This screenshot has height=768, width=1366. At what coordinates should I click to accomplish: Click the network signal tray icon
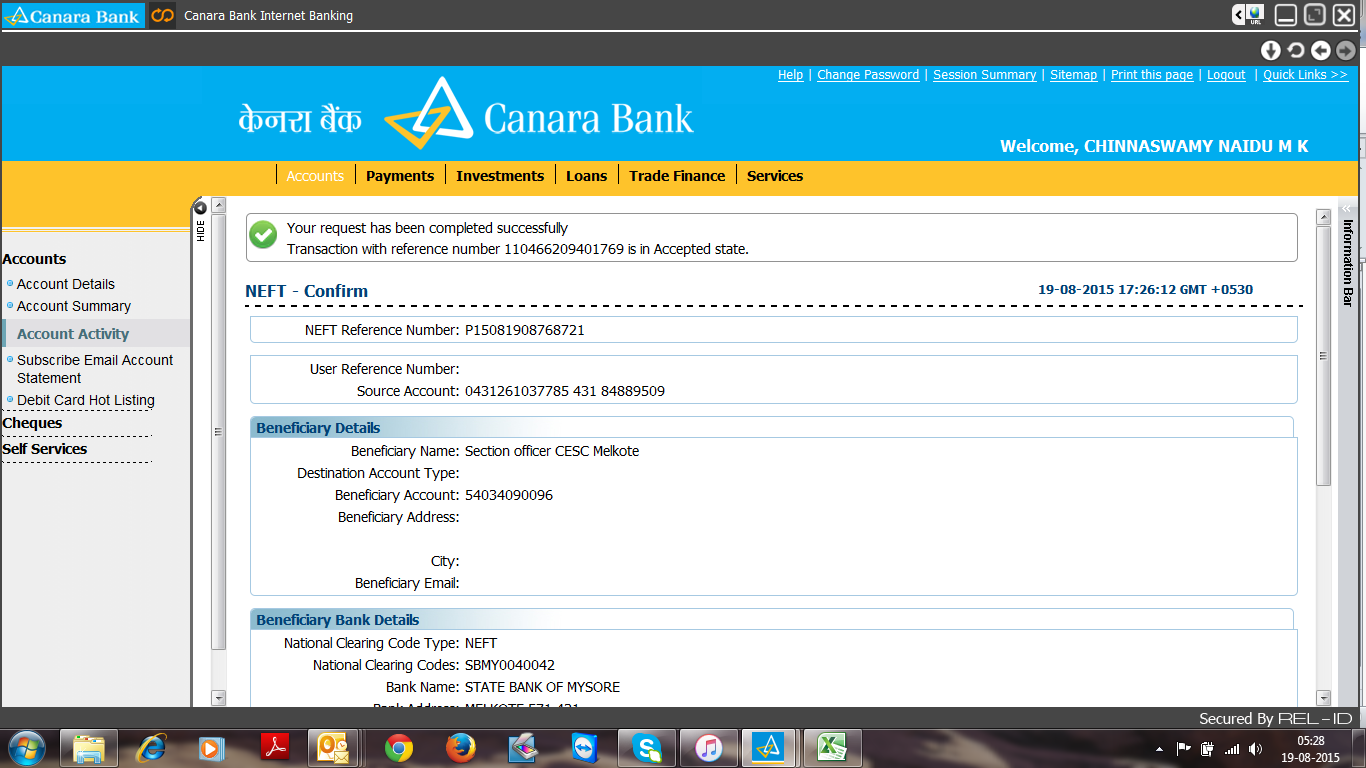1232,748
